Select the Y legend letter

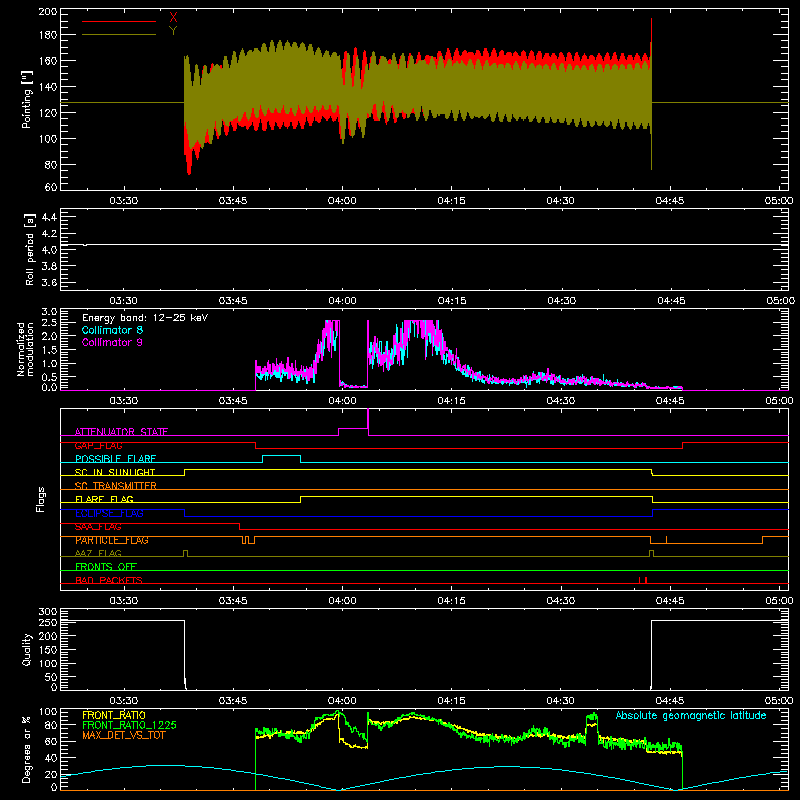pyautogui.click(x=173, y=31)
